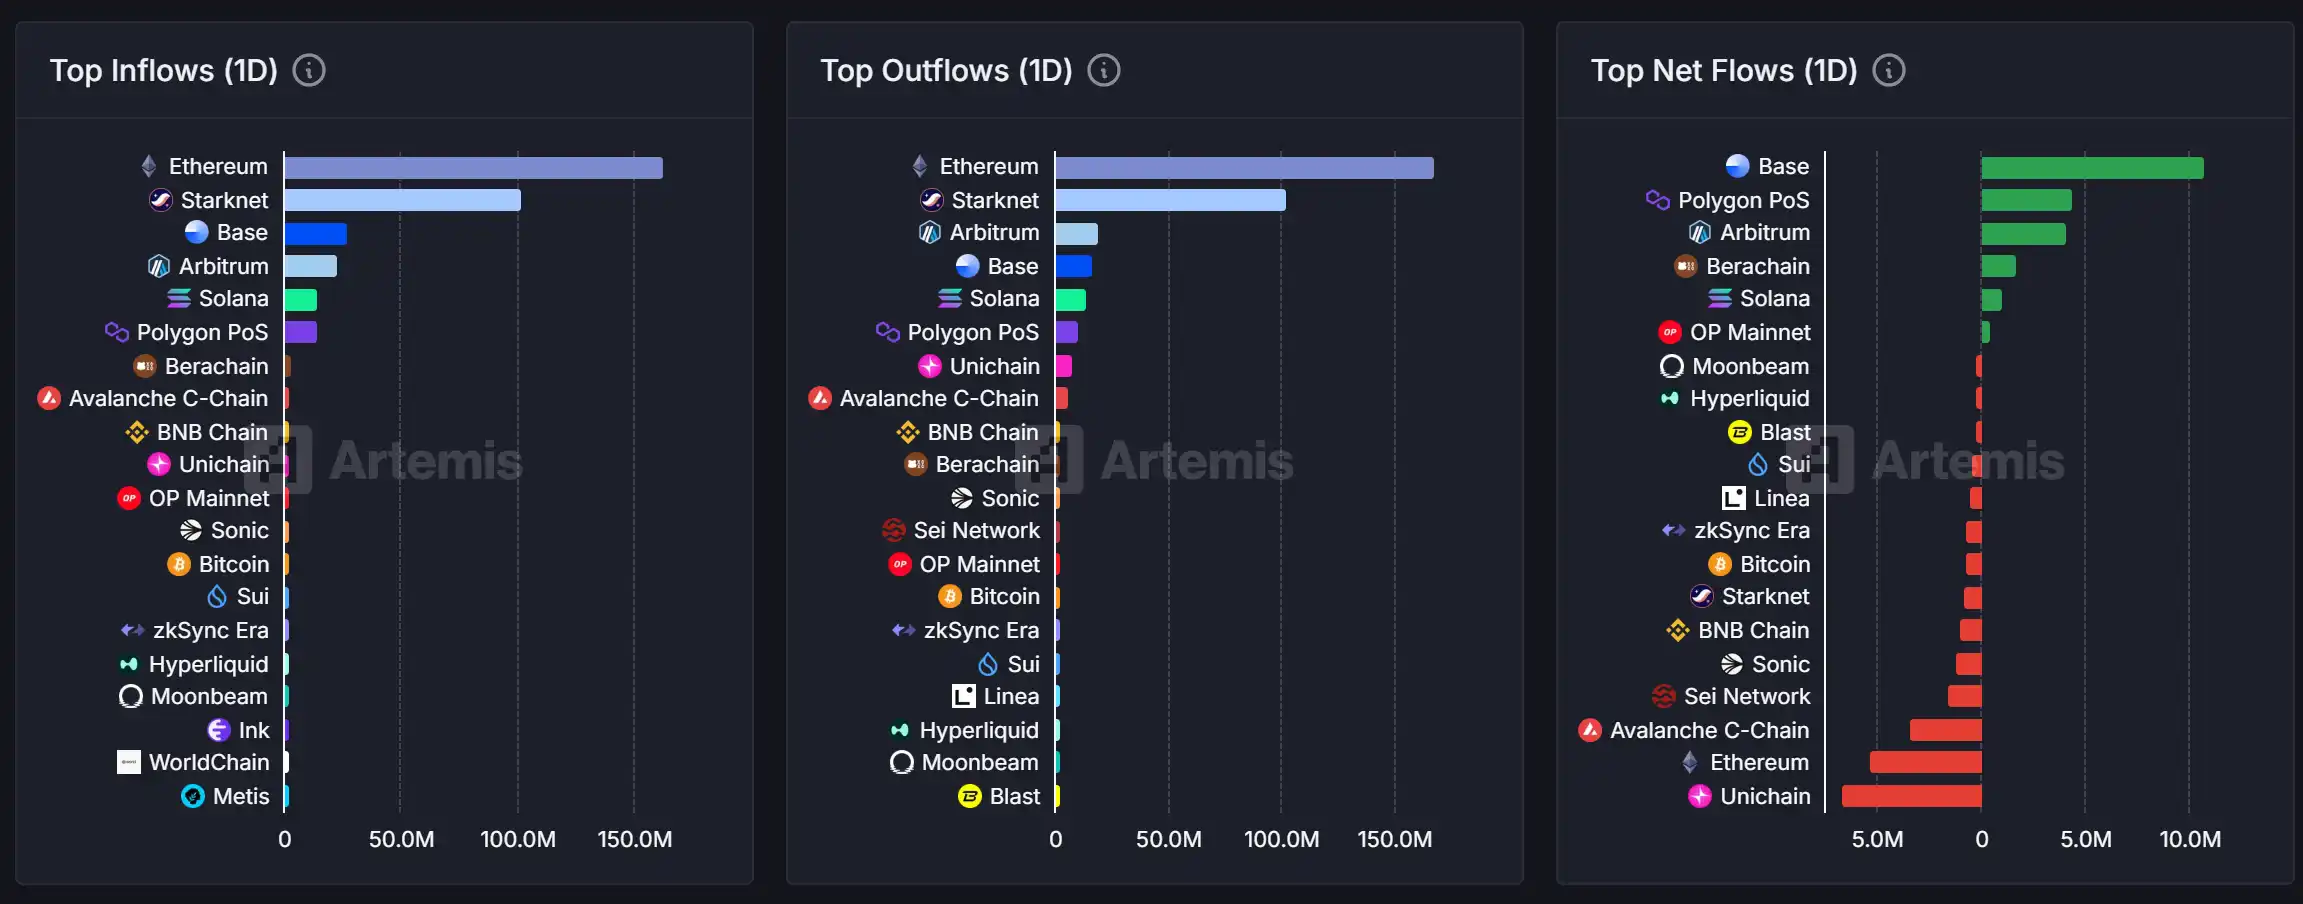Viewport: 2303px width, 904px height.
Task: Click the Base bar in Top Inflows chart
Action: [316, 233]
